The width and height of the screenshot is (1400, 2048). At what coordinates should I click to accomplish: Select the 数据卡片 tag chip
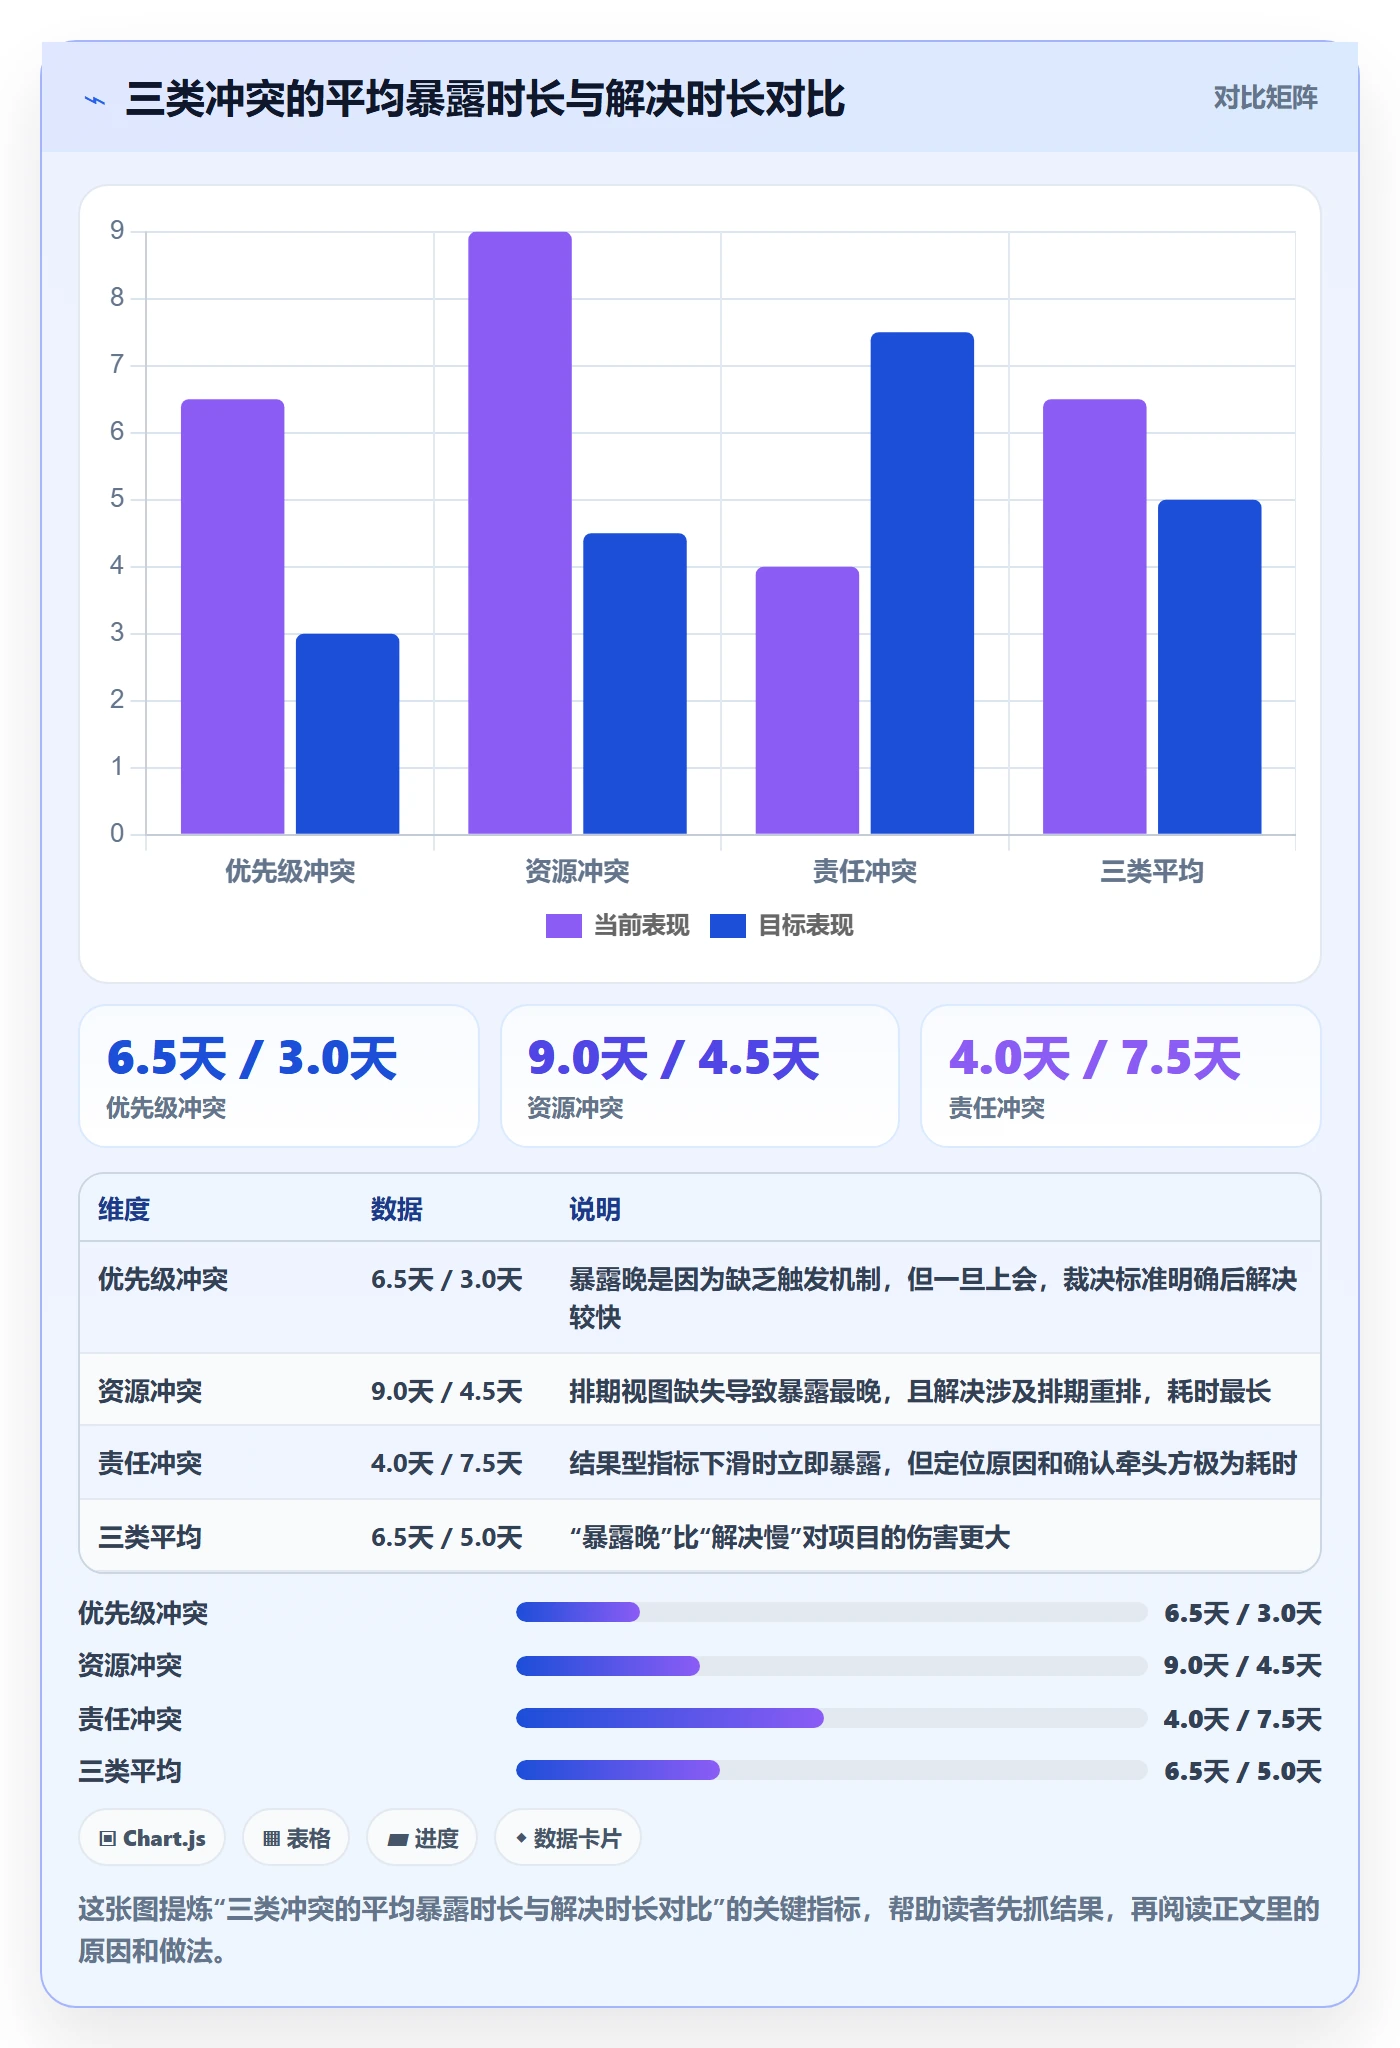pos(568,1838)
